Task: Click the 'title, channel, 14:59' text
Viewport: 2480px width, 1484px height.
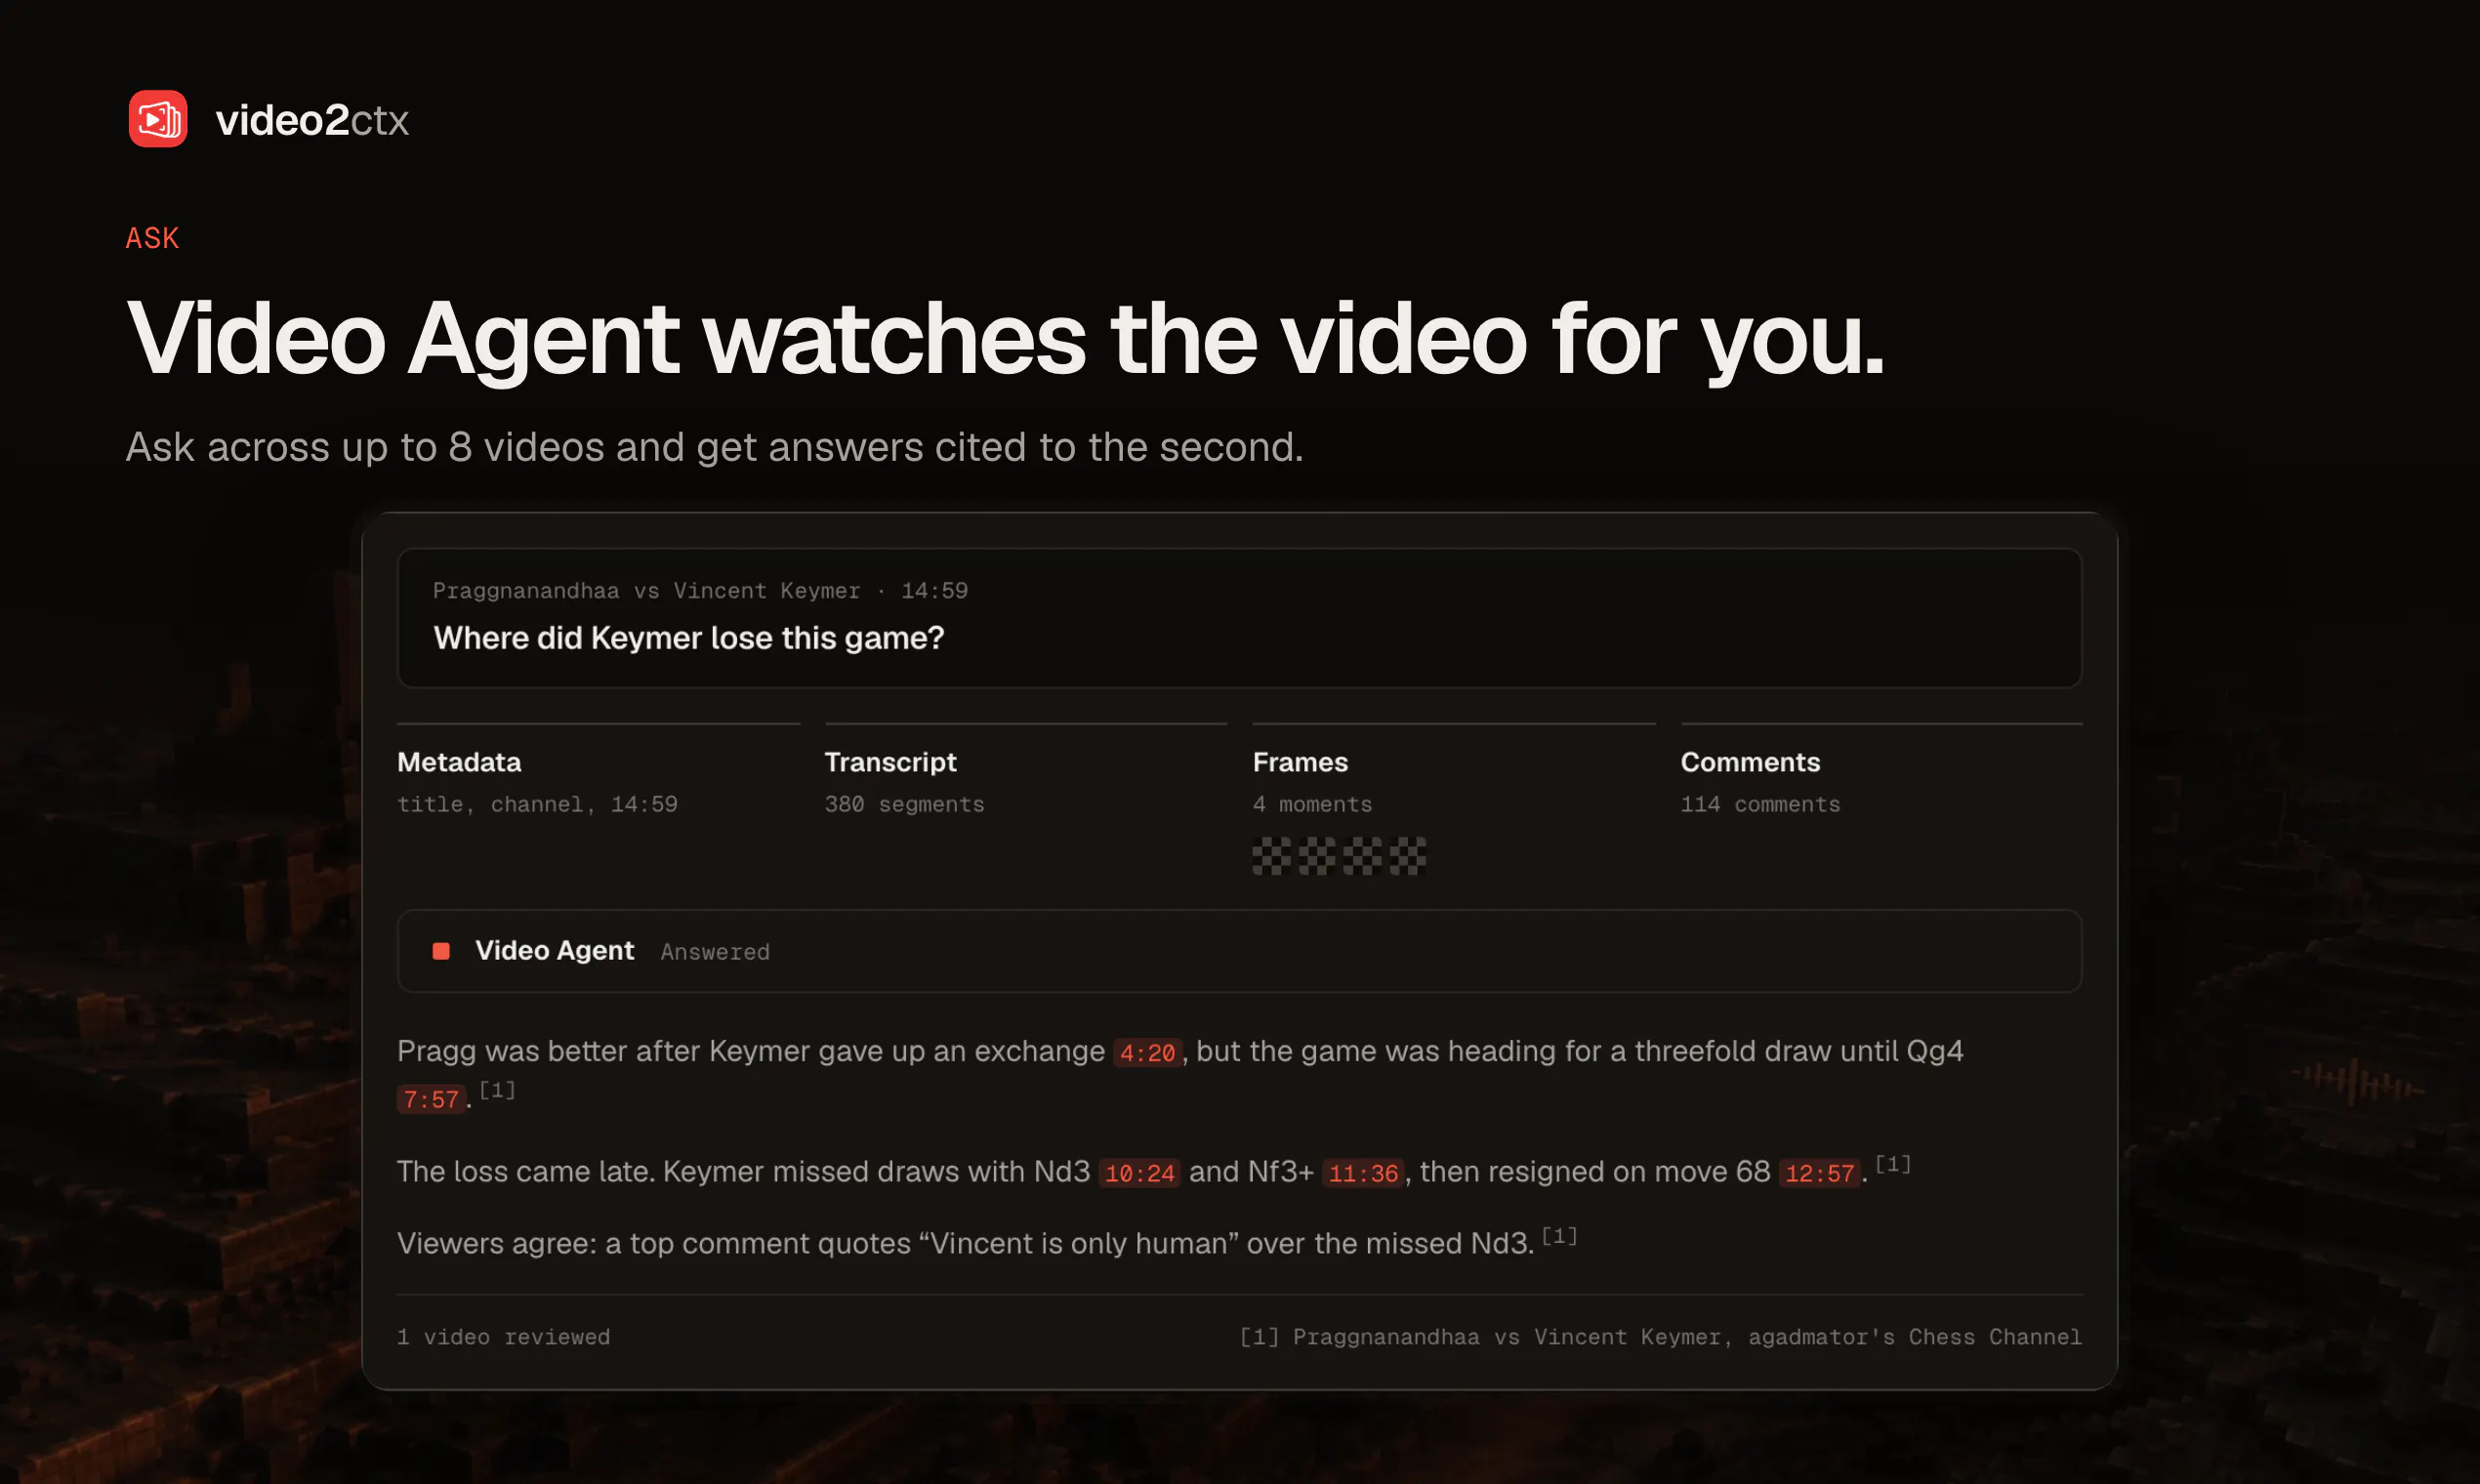Action: [537, 804]
